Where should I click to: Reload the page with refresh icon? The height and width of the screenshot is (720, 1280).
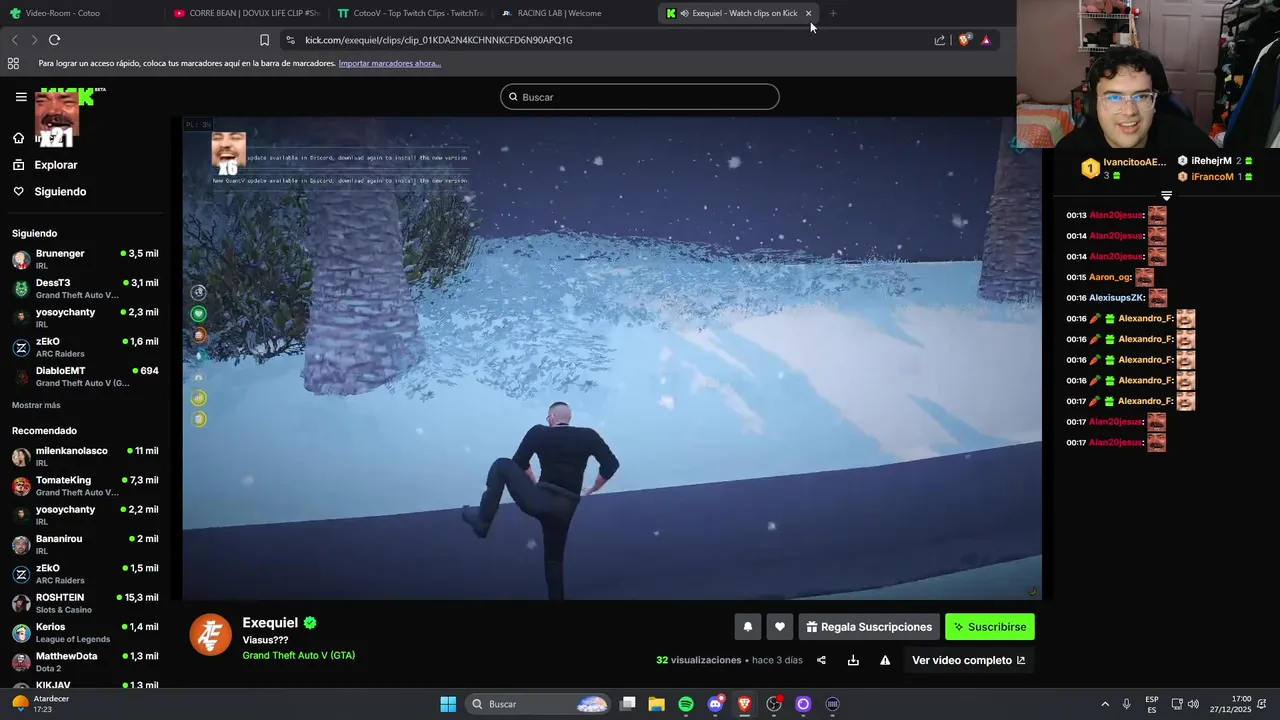(x=54, y=40)
